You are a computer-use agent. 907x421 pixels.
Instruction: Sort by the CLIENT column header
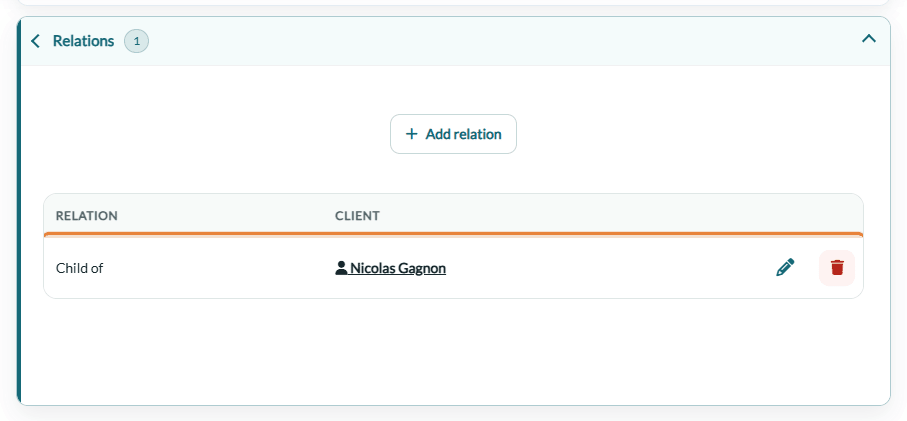(357, 216)
